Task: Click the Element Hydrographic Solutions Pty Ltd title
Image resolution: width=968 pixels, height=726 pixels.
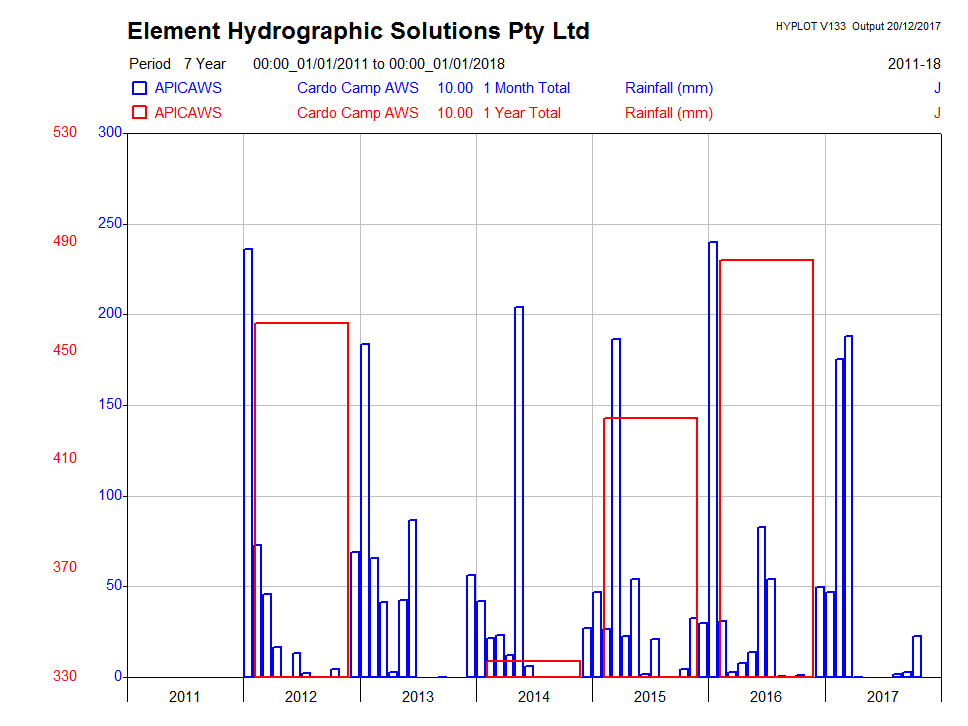Action: pyautogui.click(x=358, y=31)
